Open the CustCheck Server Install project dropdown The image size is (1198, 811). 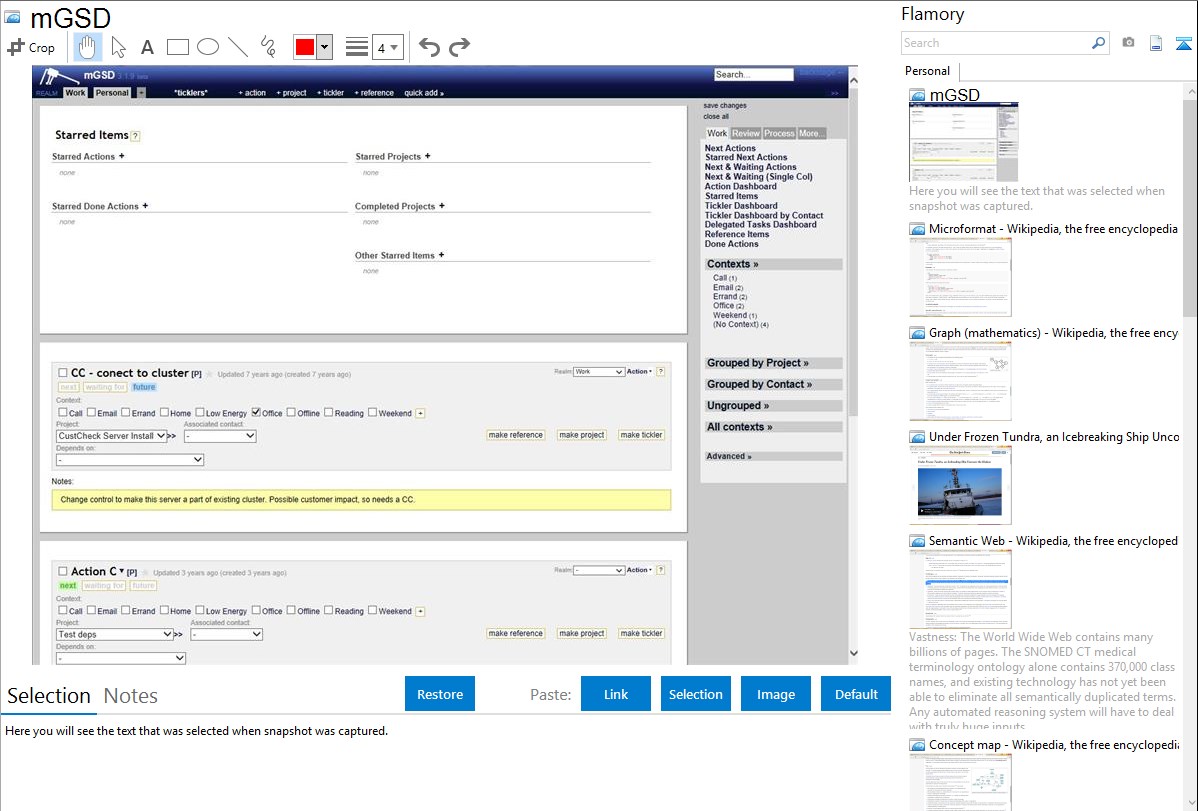pyautogui.click(x=112, y=436)
